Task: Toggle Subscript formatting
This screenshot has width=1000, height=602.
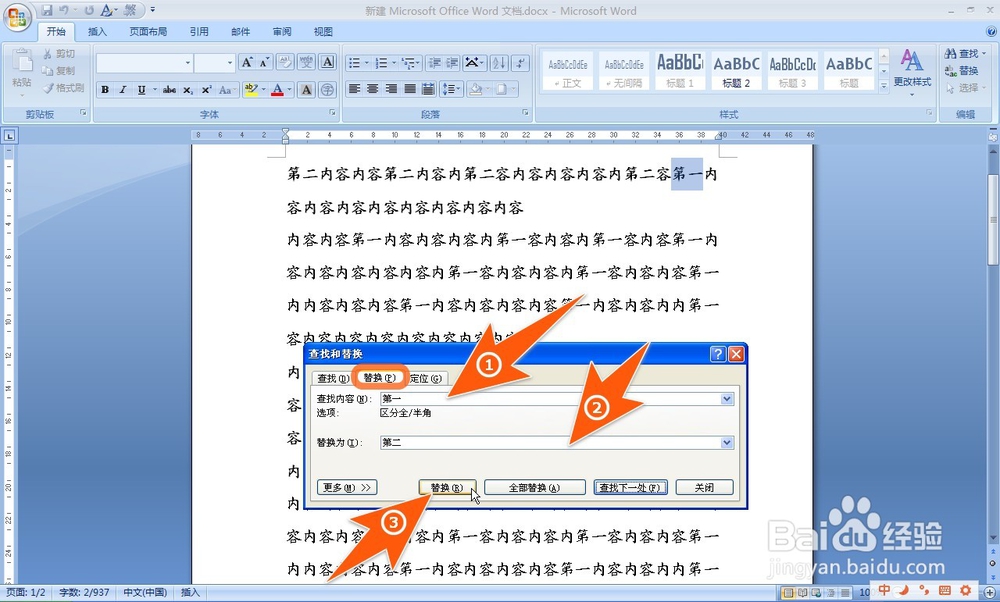Action: [188, 90]
